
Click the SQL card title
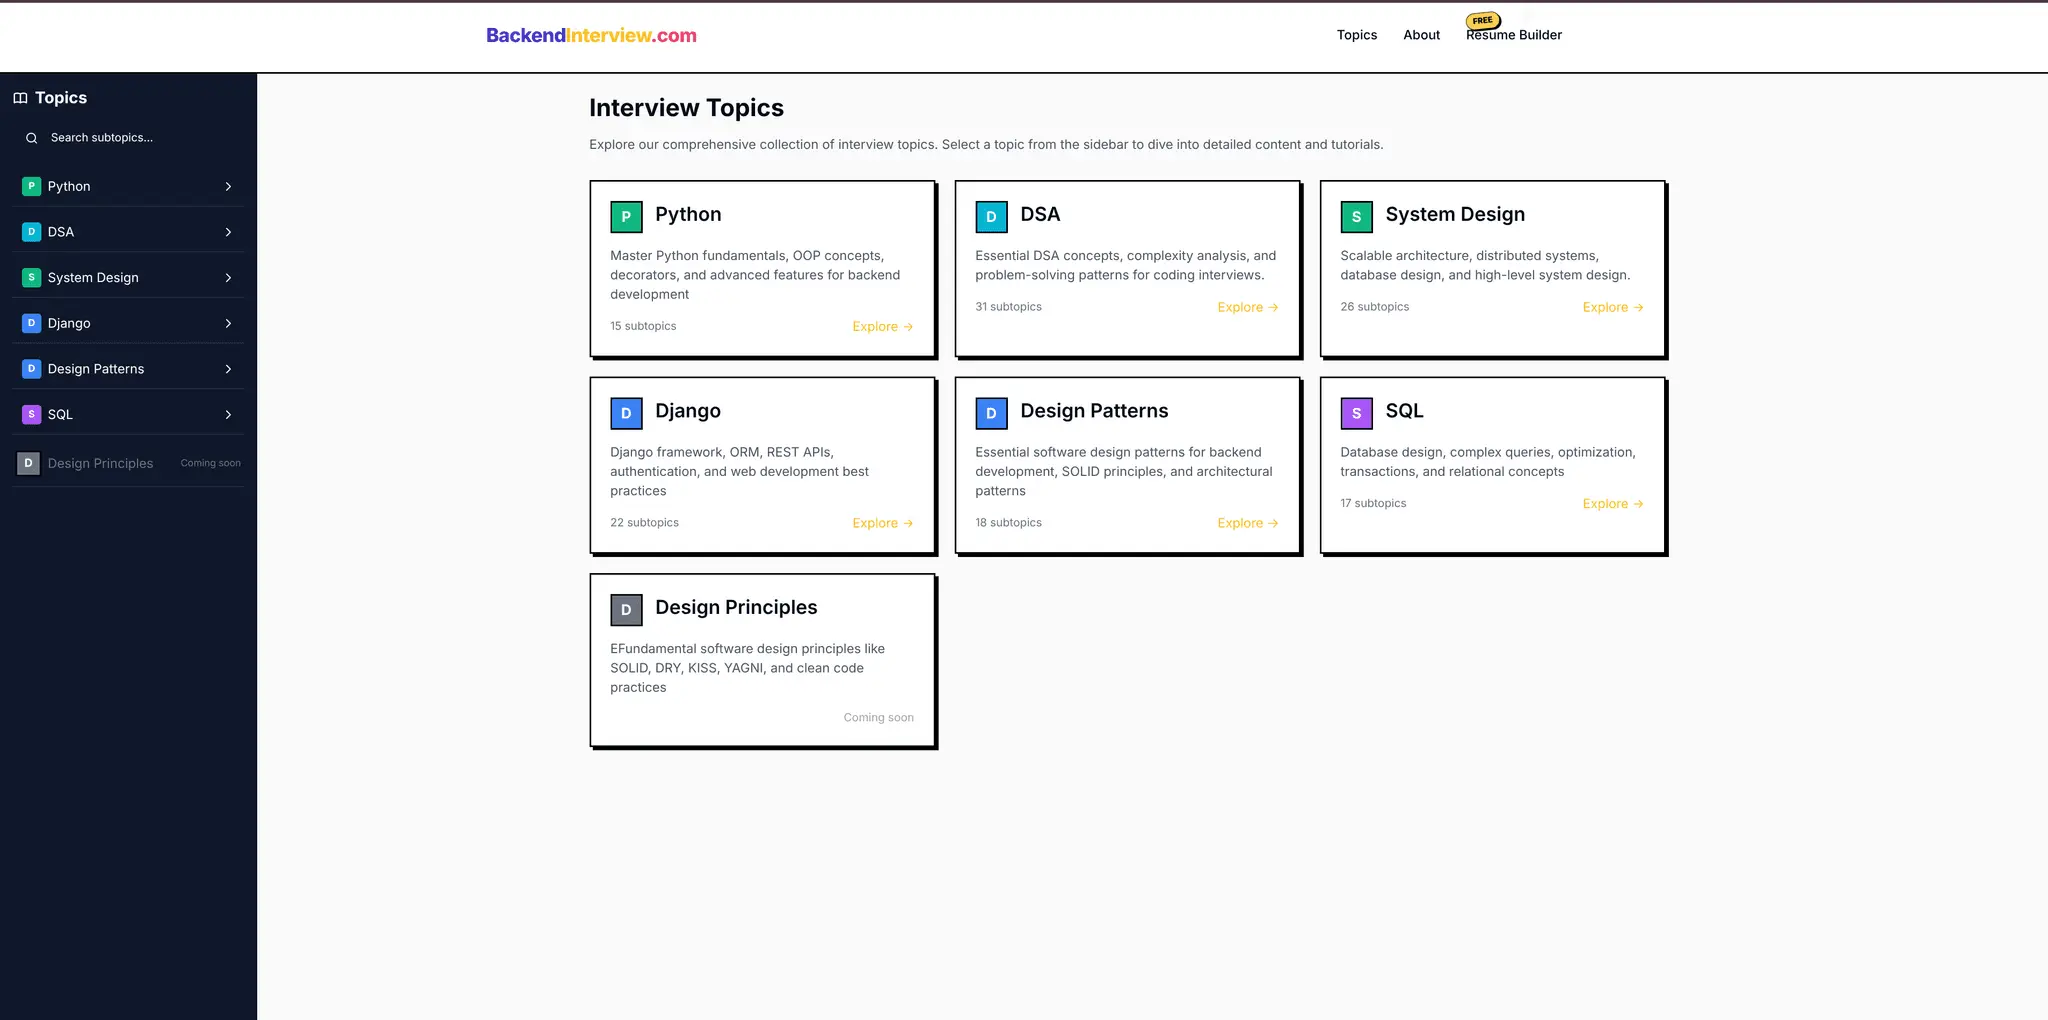pos(1404,411)
